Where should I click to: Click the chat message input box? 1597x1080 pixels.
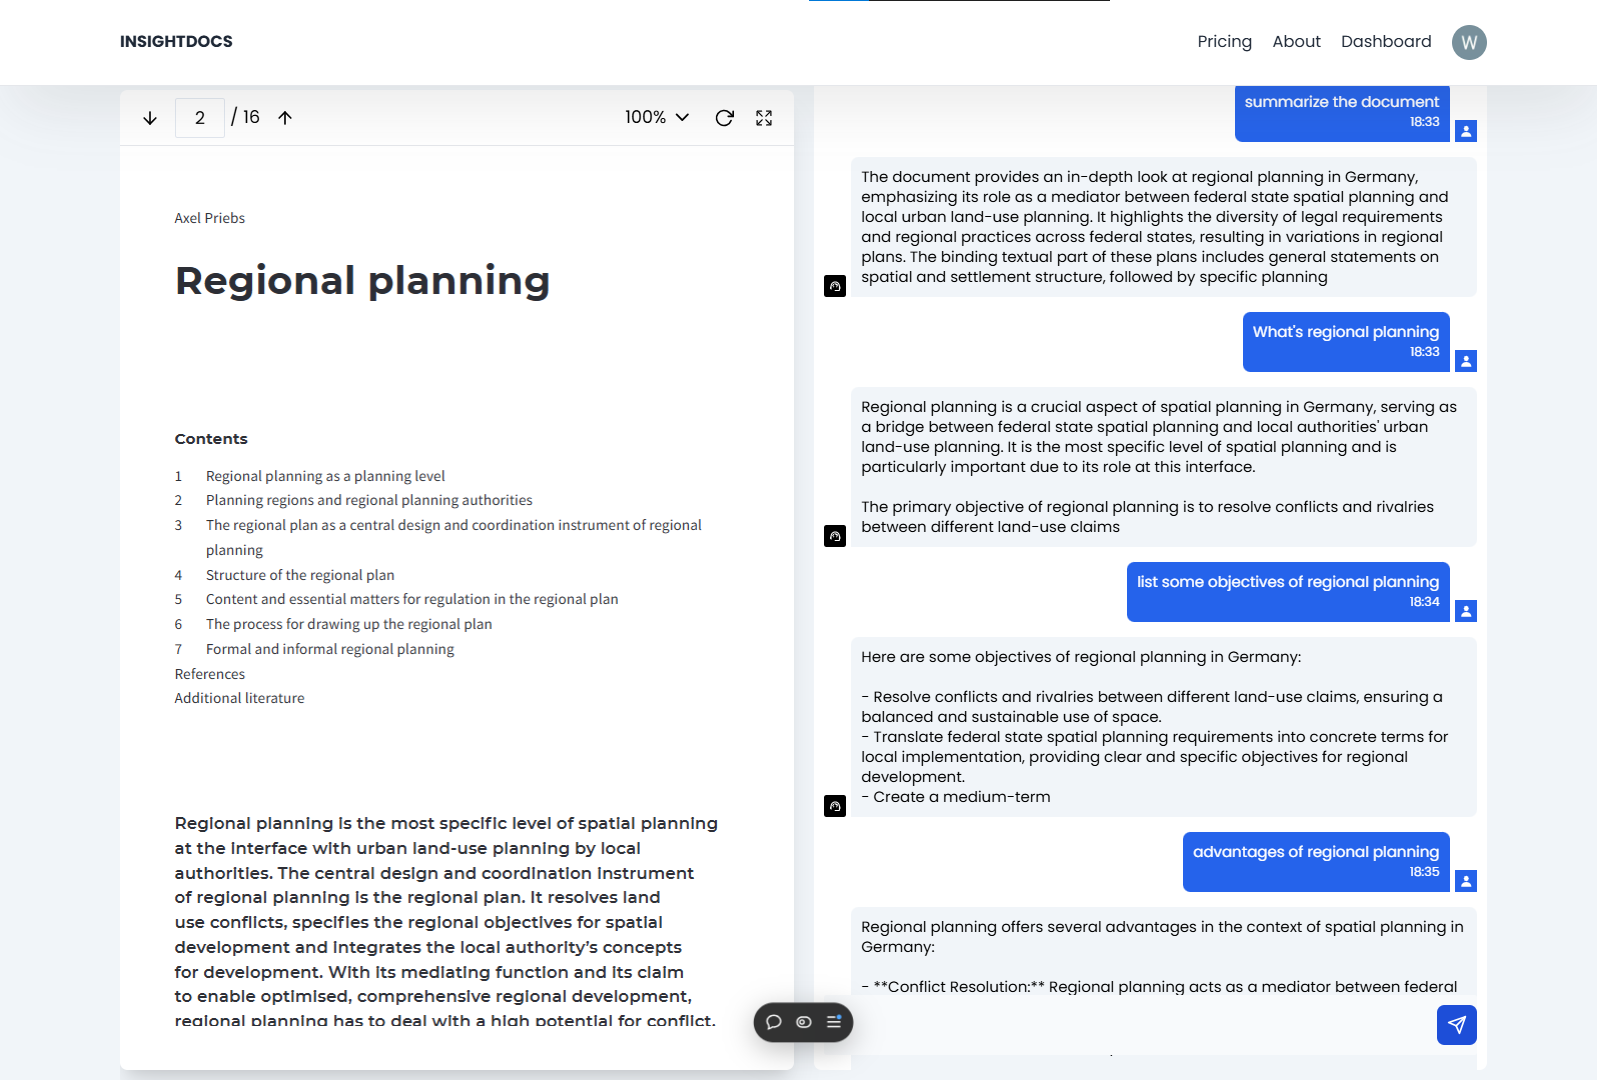point(1140,1025)
